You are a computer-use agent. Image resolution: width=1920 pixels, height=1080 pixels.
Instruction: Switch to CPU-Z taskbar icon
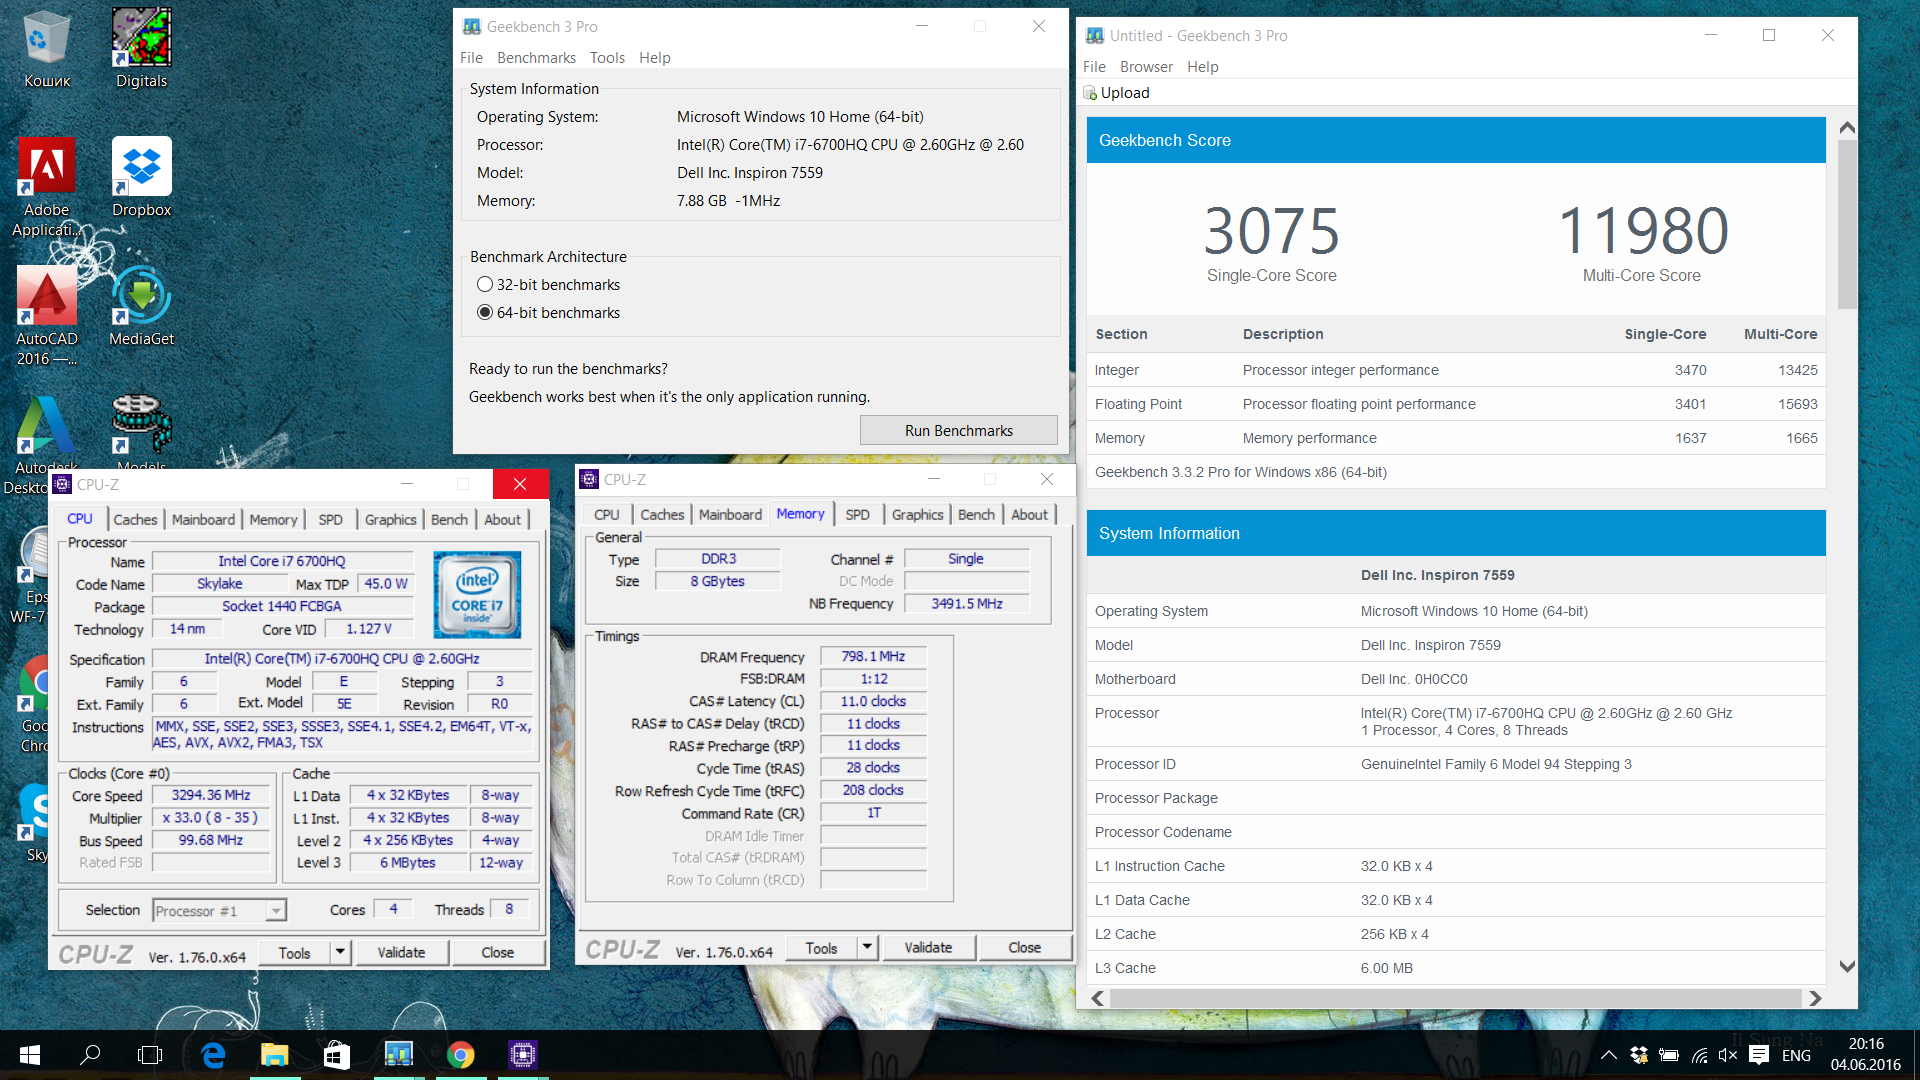523,1055
